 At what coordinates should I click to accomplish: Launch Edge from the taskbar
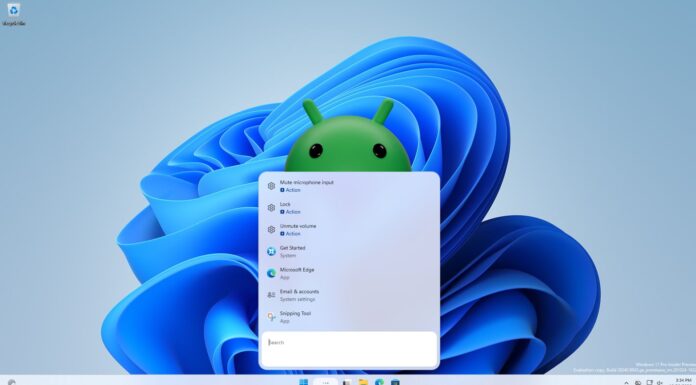[x=379, y=382]
